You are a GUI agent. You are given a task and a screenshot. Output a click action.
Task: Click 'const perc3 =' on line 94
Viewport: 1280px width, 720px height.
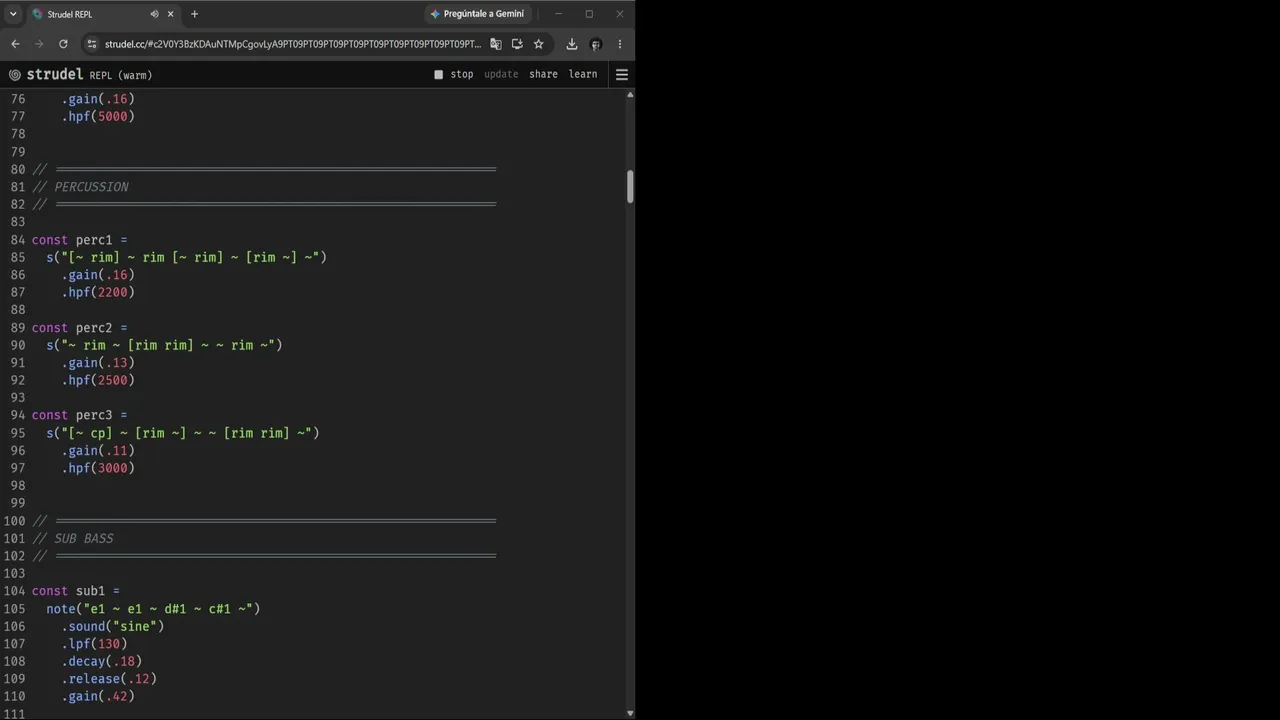79,415
